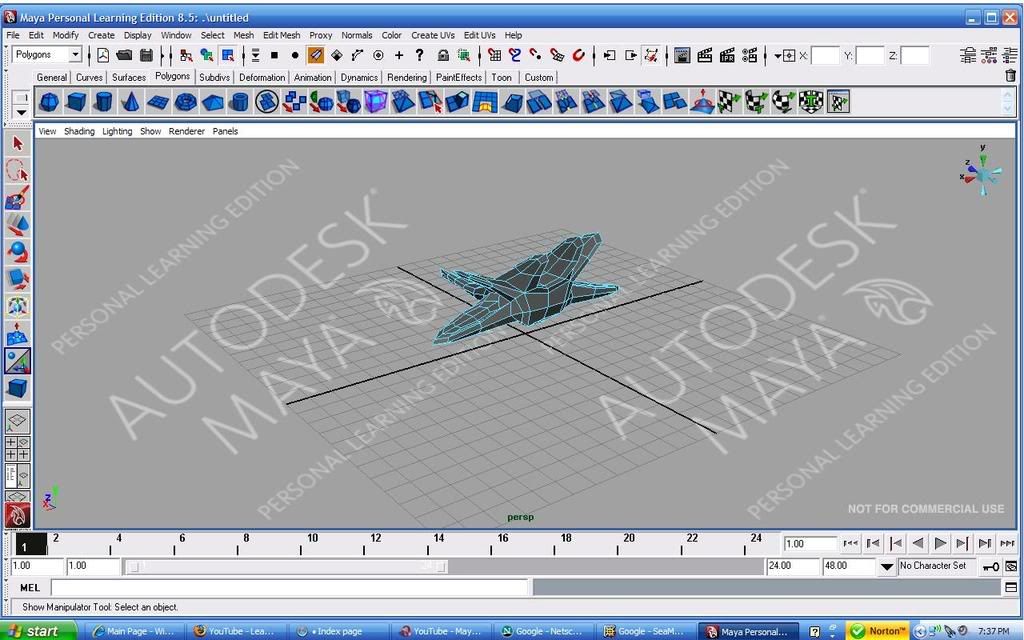
Task: Open the character set dropdown arrow
Action: tap(886, 566)
